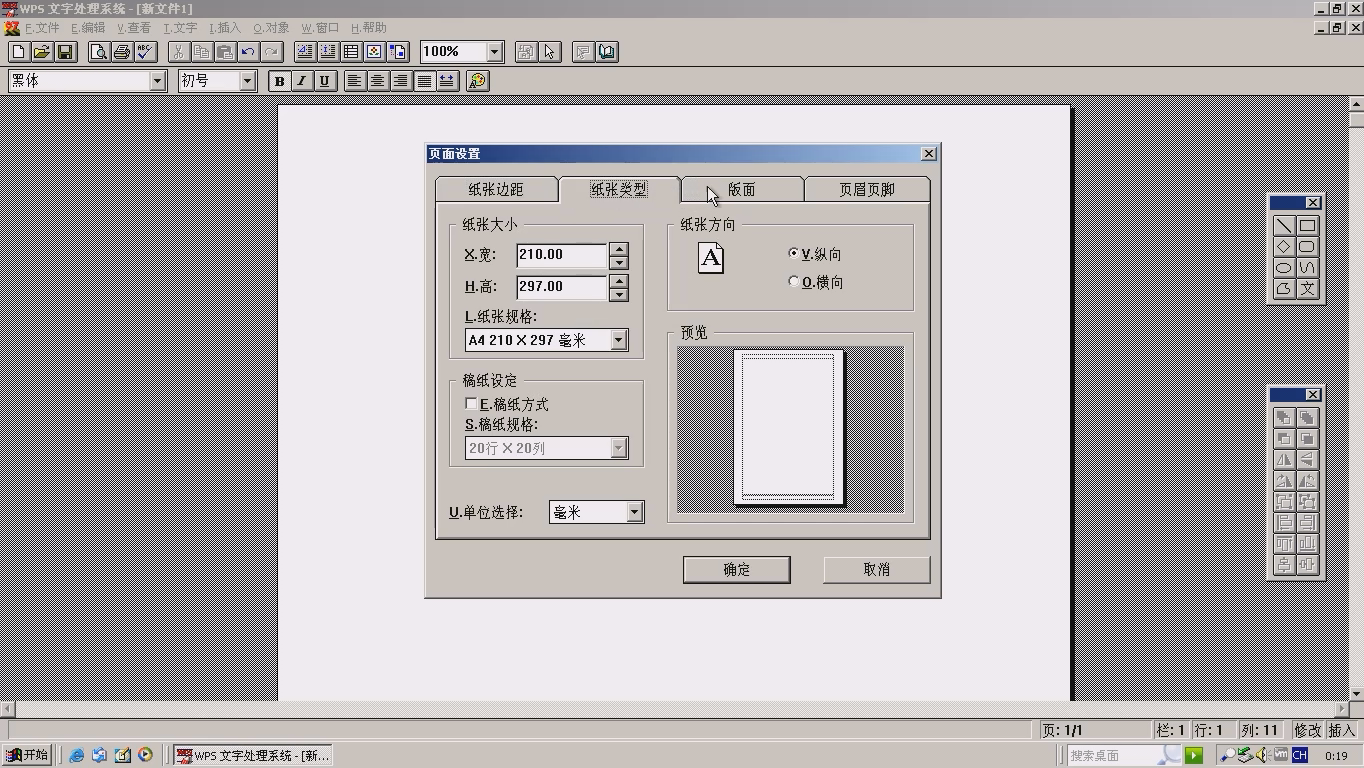Toggle Align right button
This screenshot has width=1364, height=768.
[401, 81]
